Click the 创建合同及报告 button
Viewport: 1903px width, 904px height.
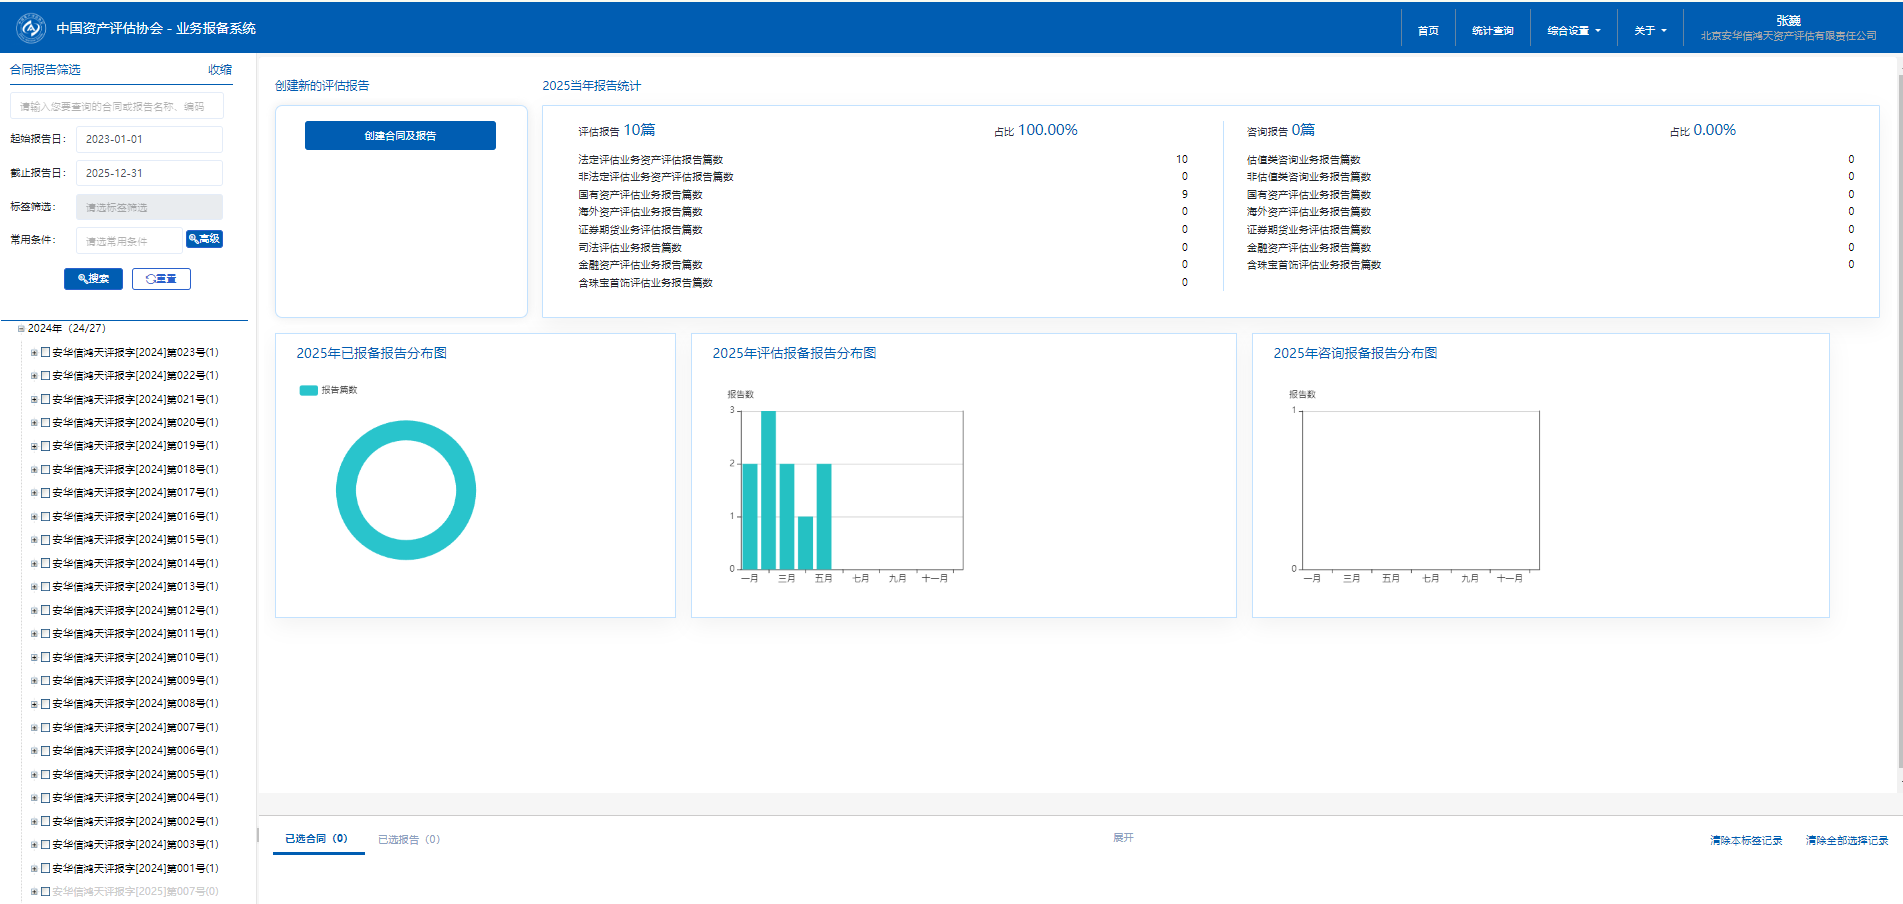[x=400, y=136]
